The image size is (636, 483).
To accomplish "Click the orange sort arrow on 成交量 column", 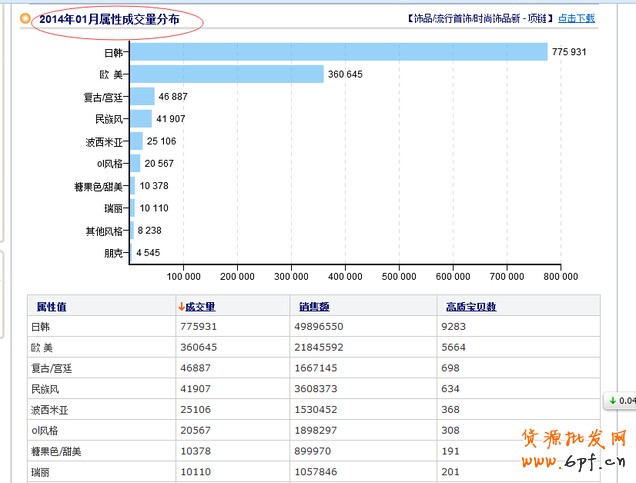I will click(x=181, y=307).
